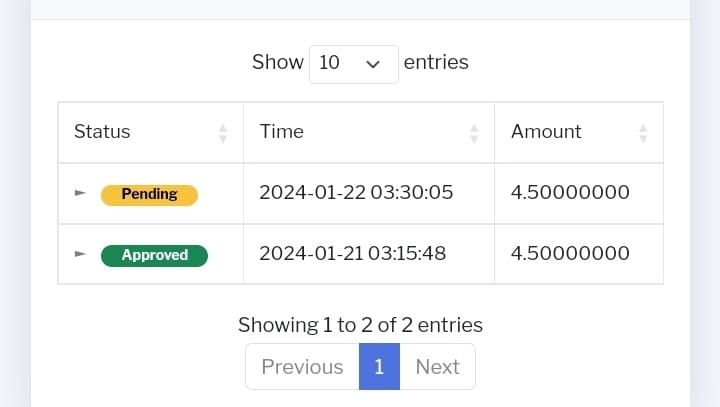This screenshot has width=720, height=407.
Task: Click the chevron in the entries selector
Action: pos(373,64)
